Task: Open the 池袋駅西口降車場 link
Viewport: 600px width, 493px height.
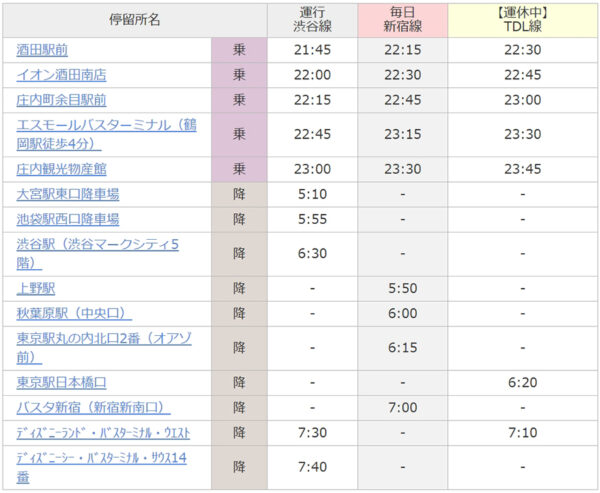Action: [68, 219]
